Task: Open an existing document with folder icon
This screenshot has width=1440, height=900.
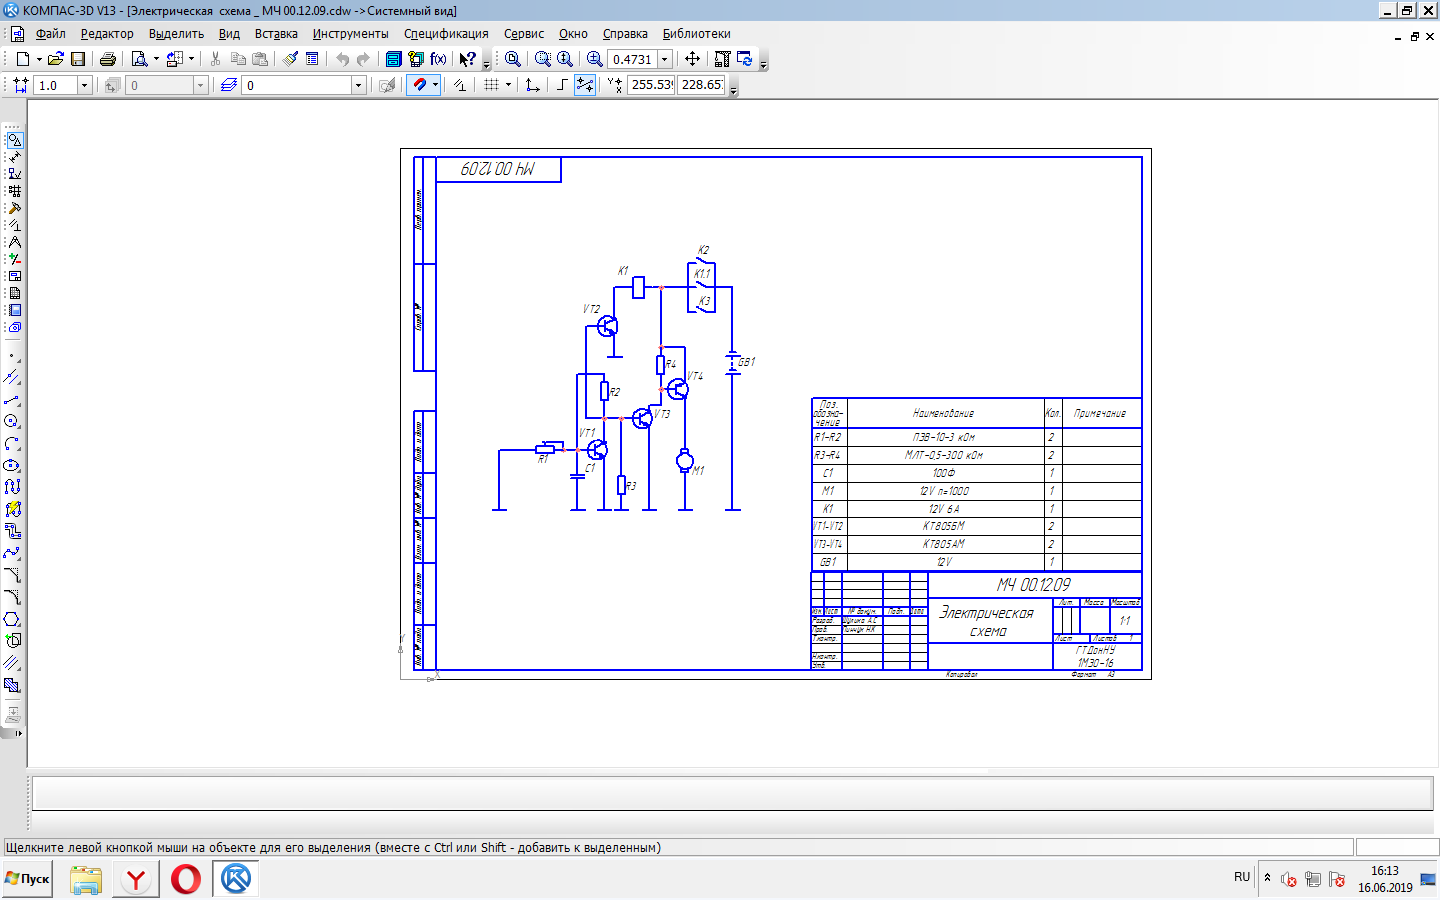Action: (x=56, y=59)
